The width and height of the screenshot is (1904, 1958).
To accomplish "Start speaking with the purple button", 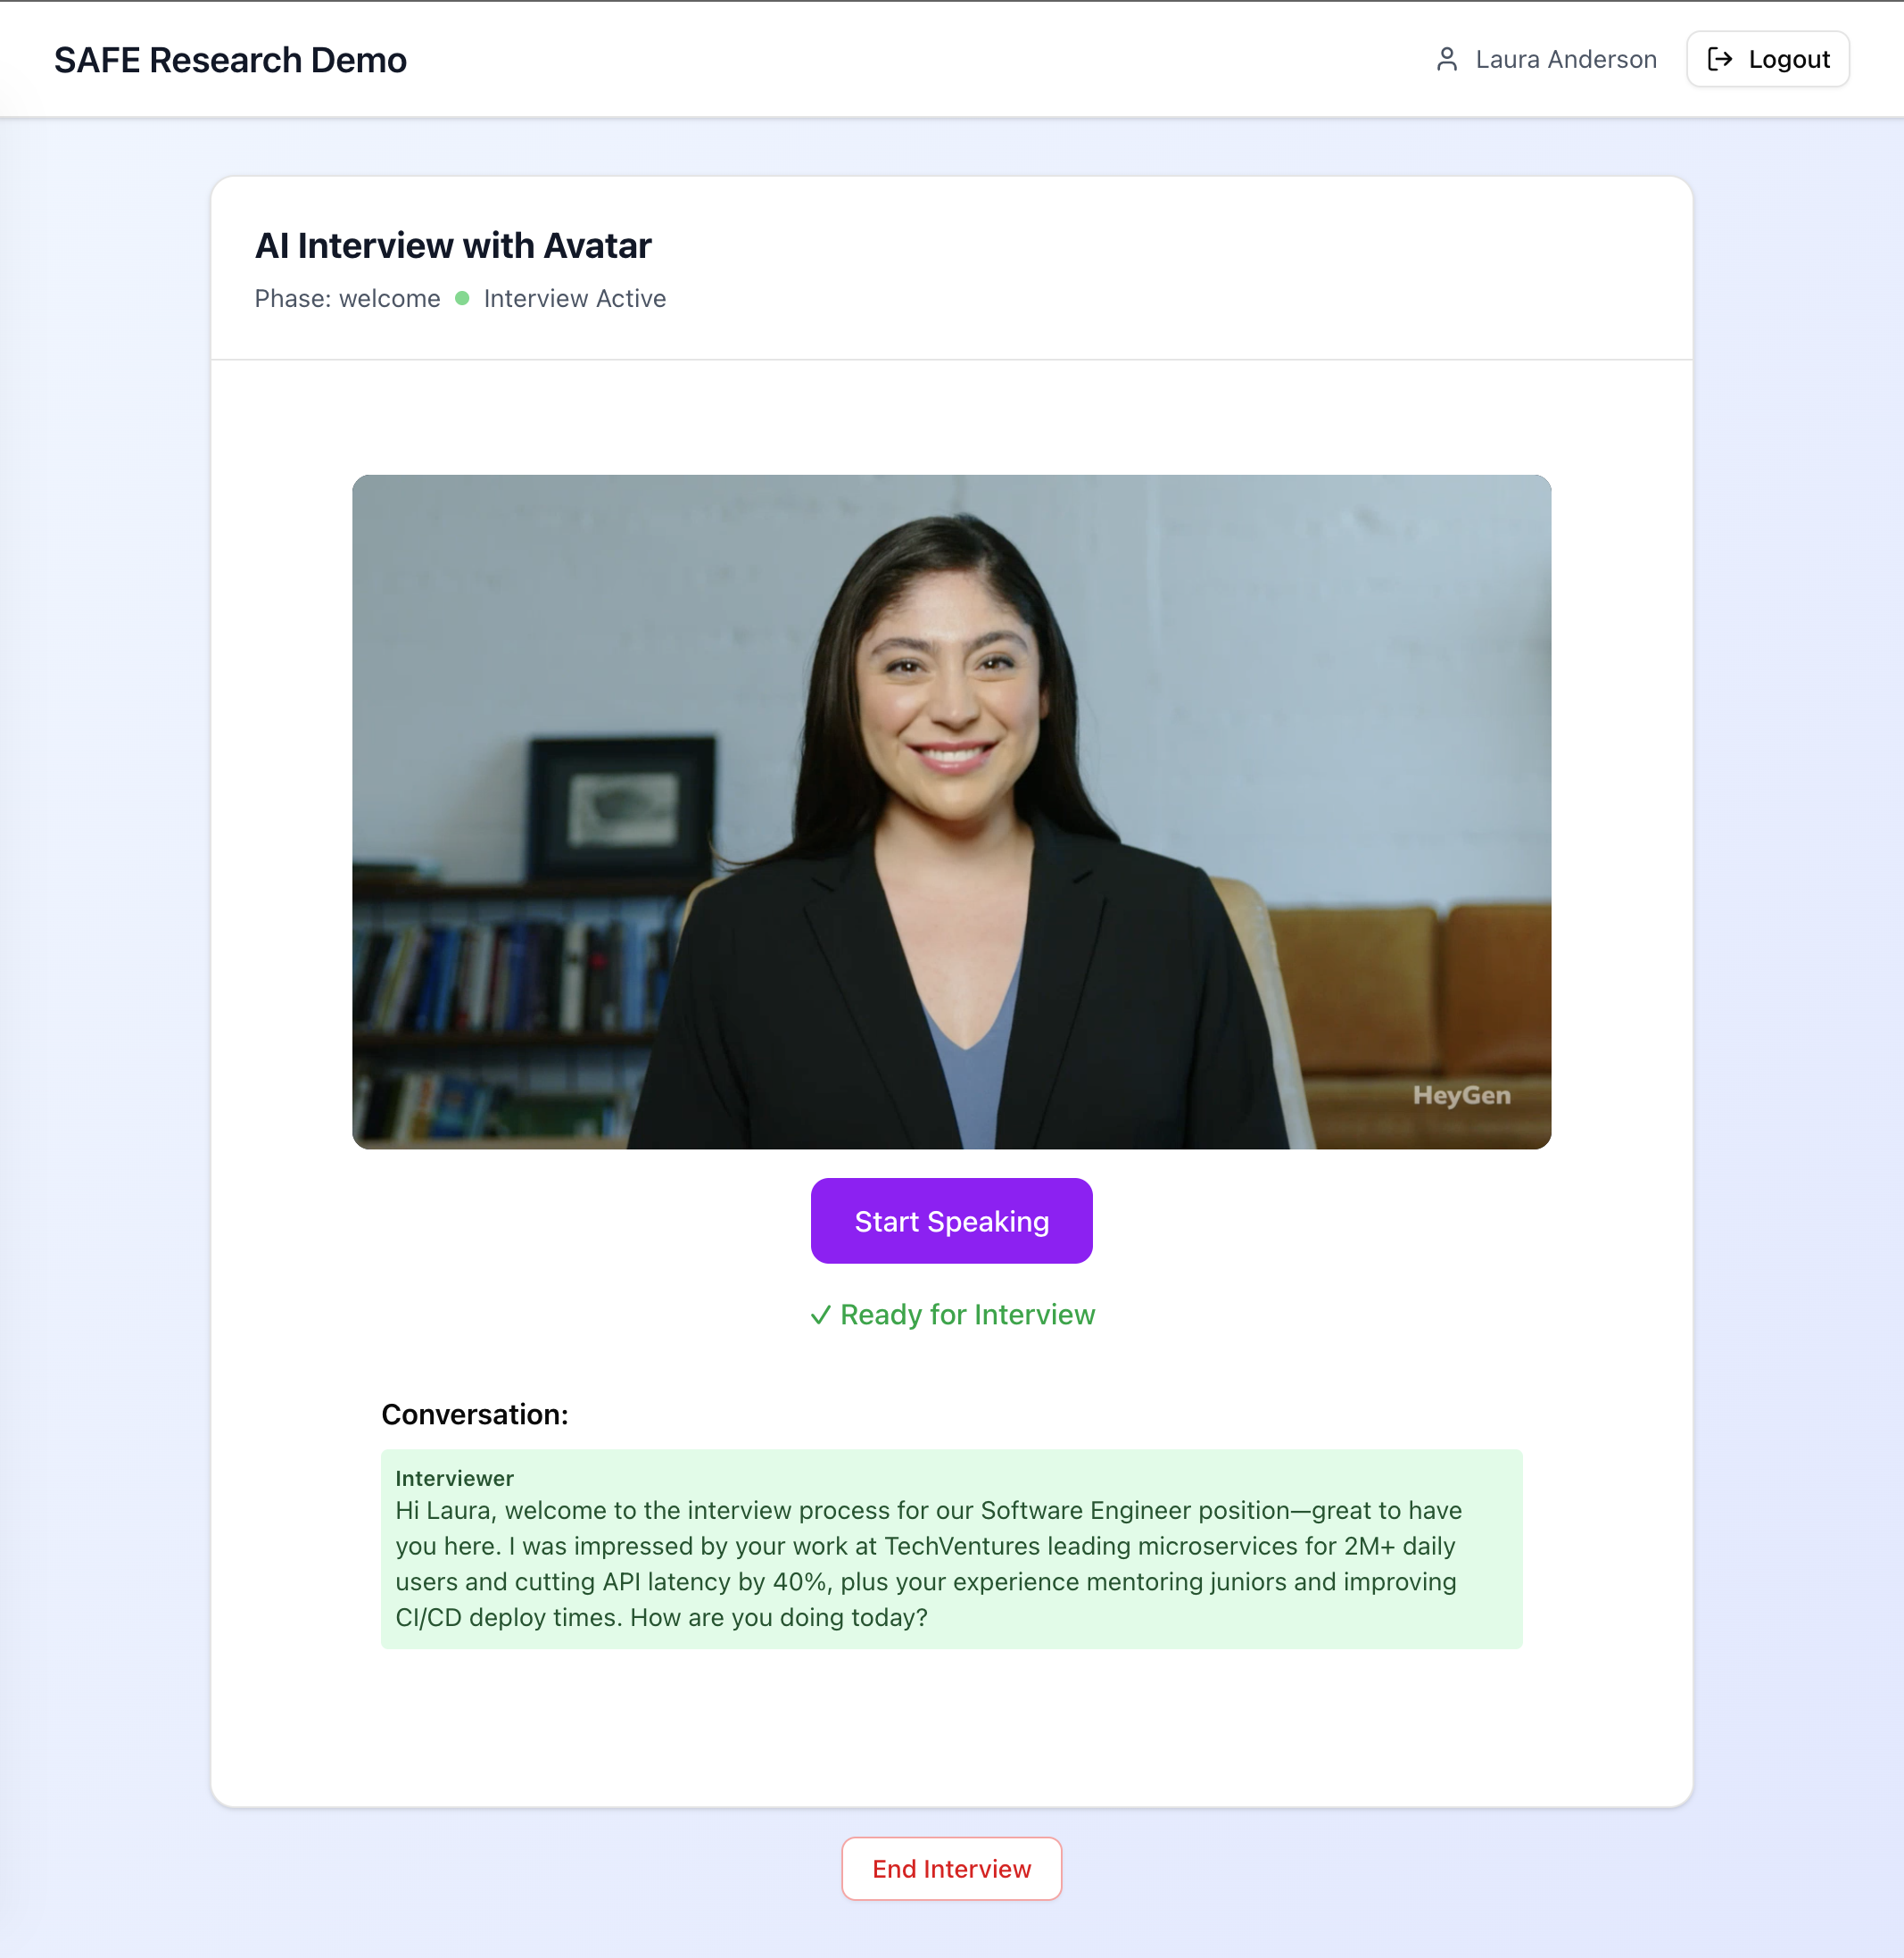I will (x=951, y=1221).
